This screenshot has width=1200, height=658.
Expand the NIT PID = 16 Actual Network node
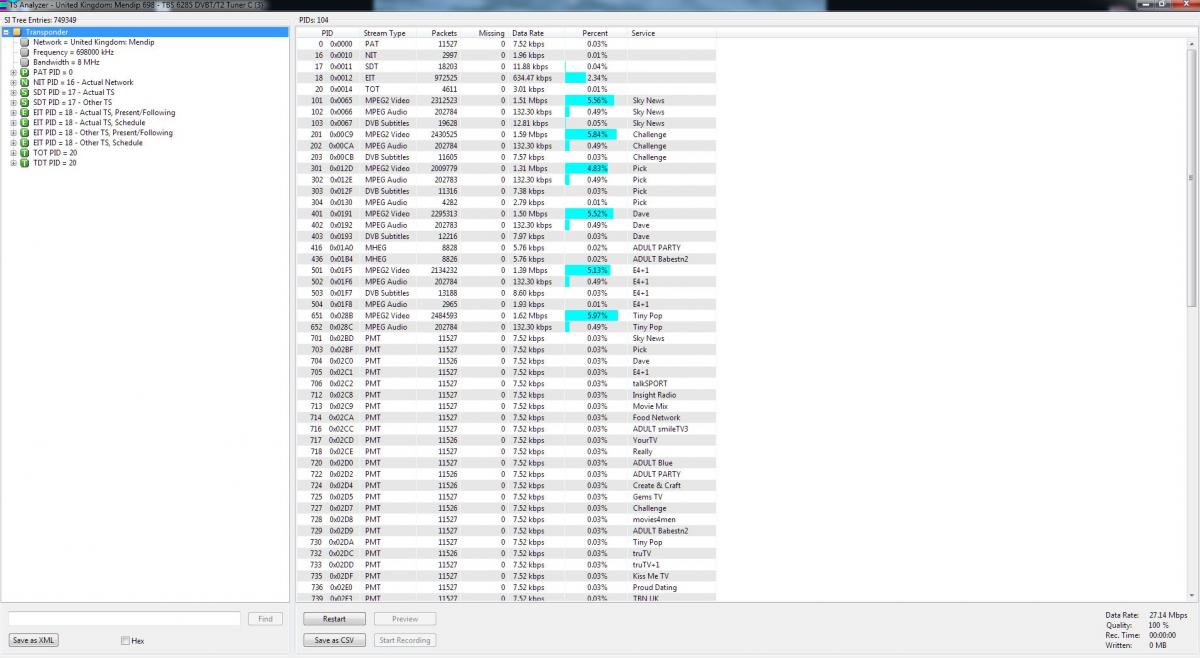pos(14,82)
